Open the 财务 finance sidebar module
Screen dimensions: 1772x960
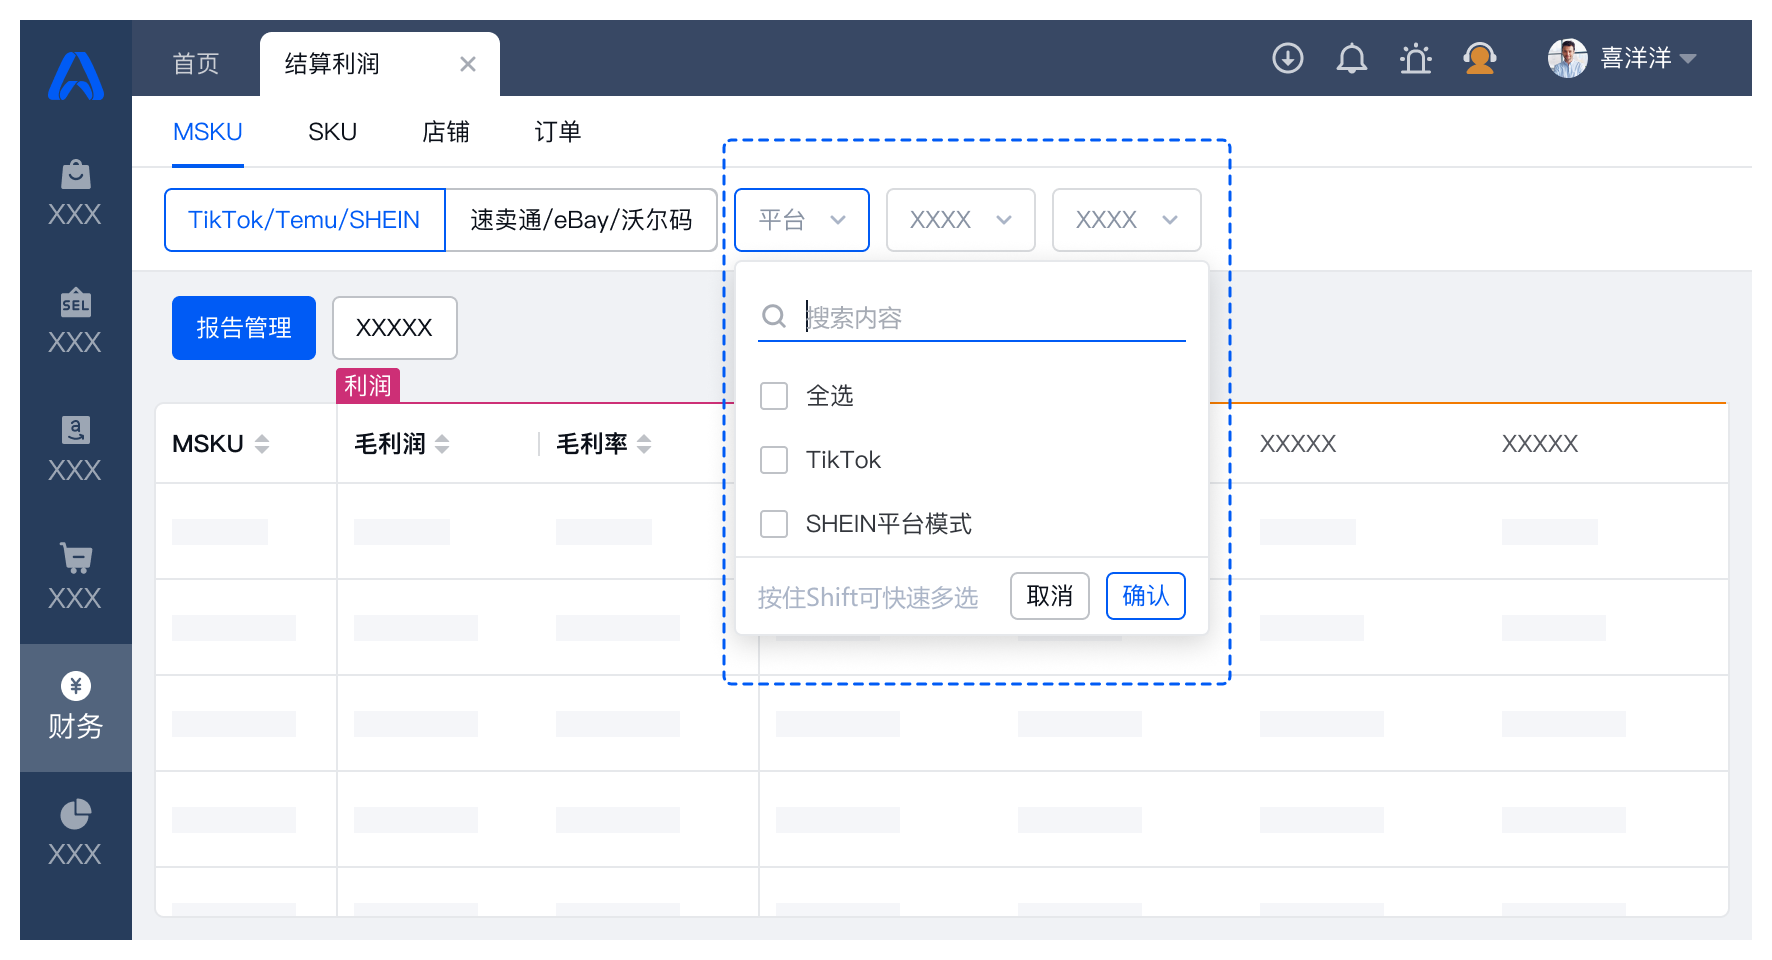[x=76, y=708]
